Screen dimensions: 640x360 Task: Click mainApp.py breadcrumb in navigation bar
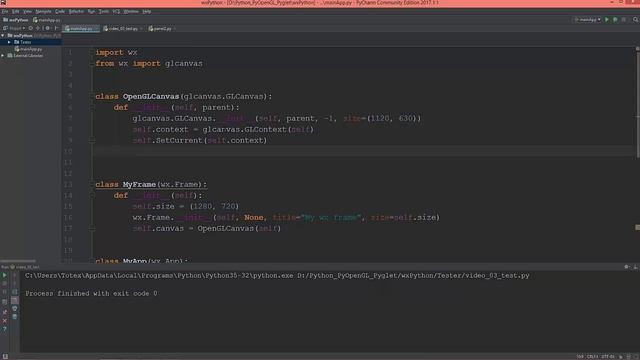(47, 20)
